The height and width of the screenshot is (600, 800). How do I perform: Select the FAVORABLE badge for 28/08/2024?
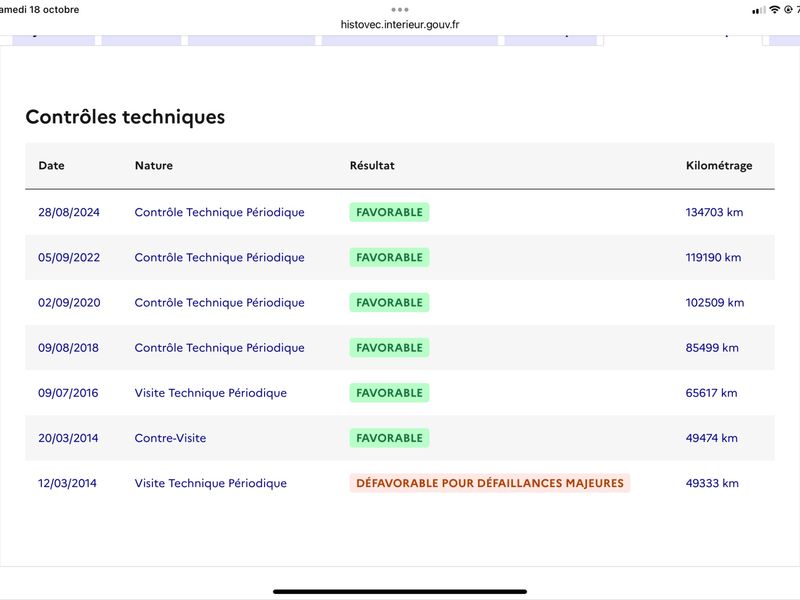click(x=389, y=212)
